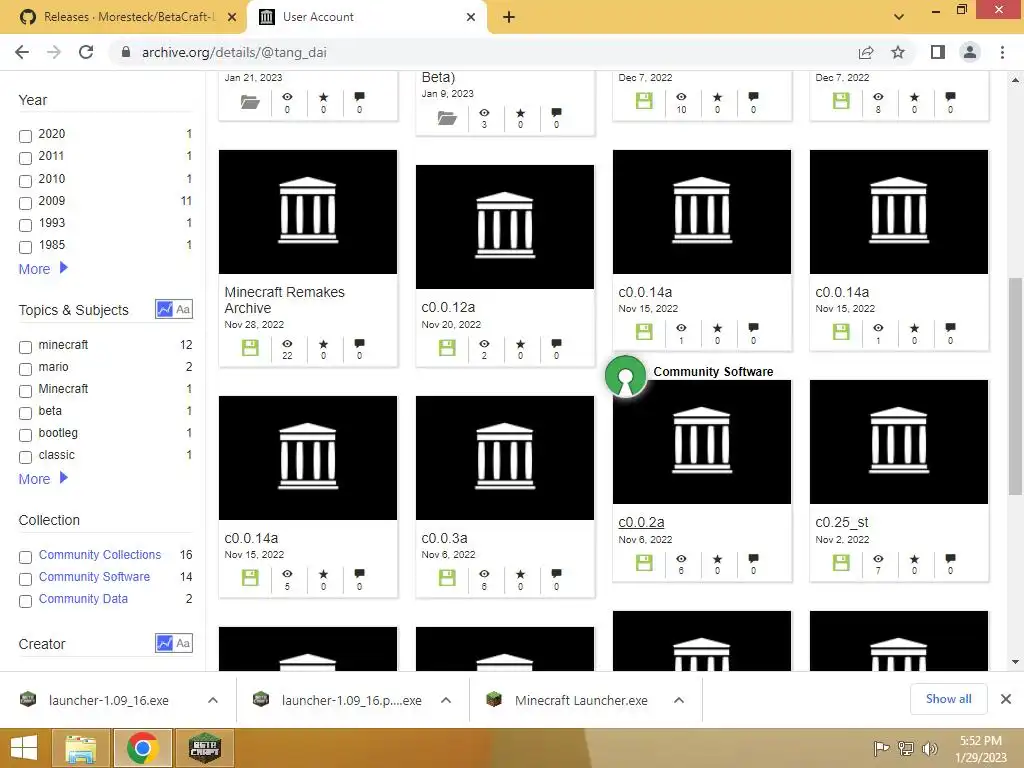Open the c0.0.2a item link
This screenshot has width=1024, height=768.
coord(641,522)
